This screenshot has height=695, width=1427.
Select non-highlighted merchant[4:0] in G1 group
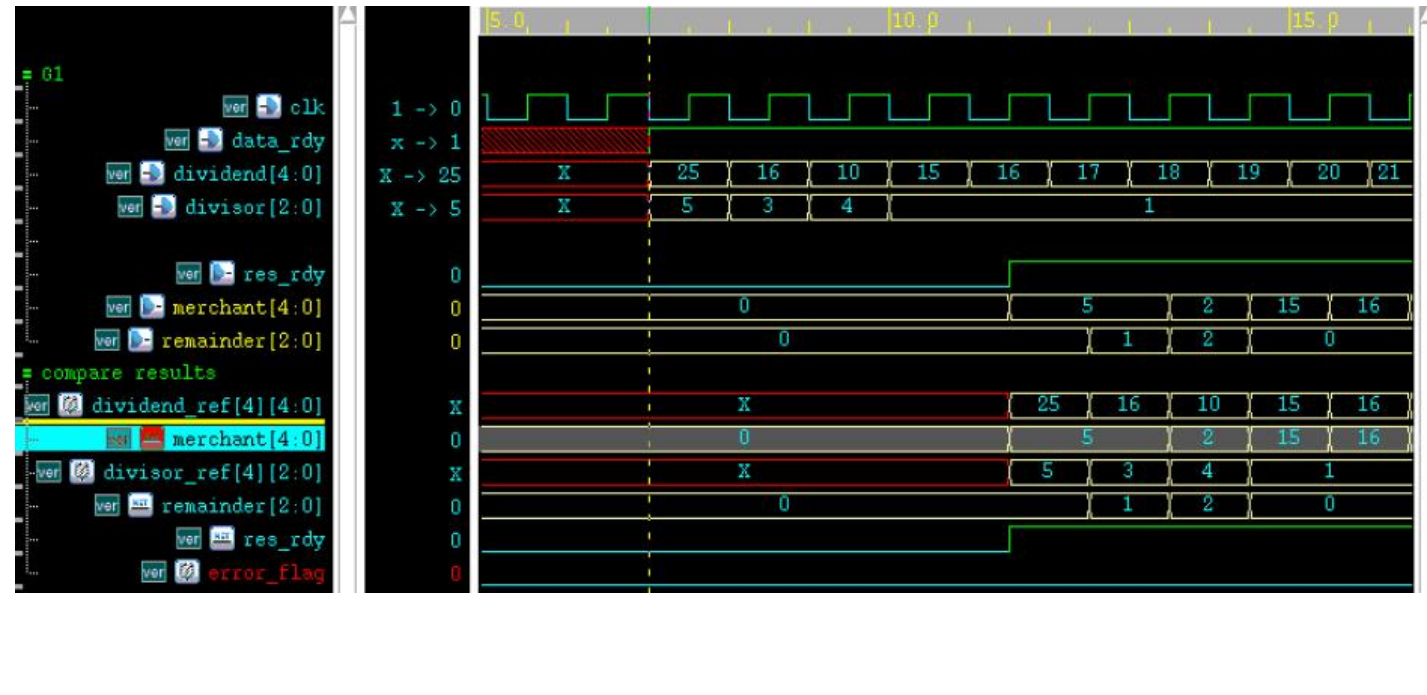pos(248,307)
